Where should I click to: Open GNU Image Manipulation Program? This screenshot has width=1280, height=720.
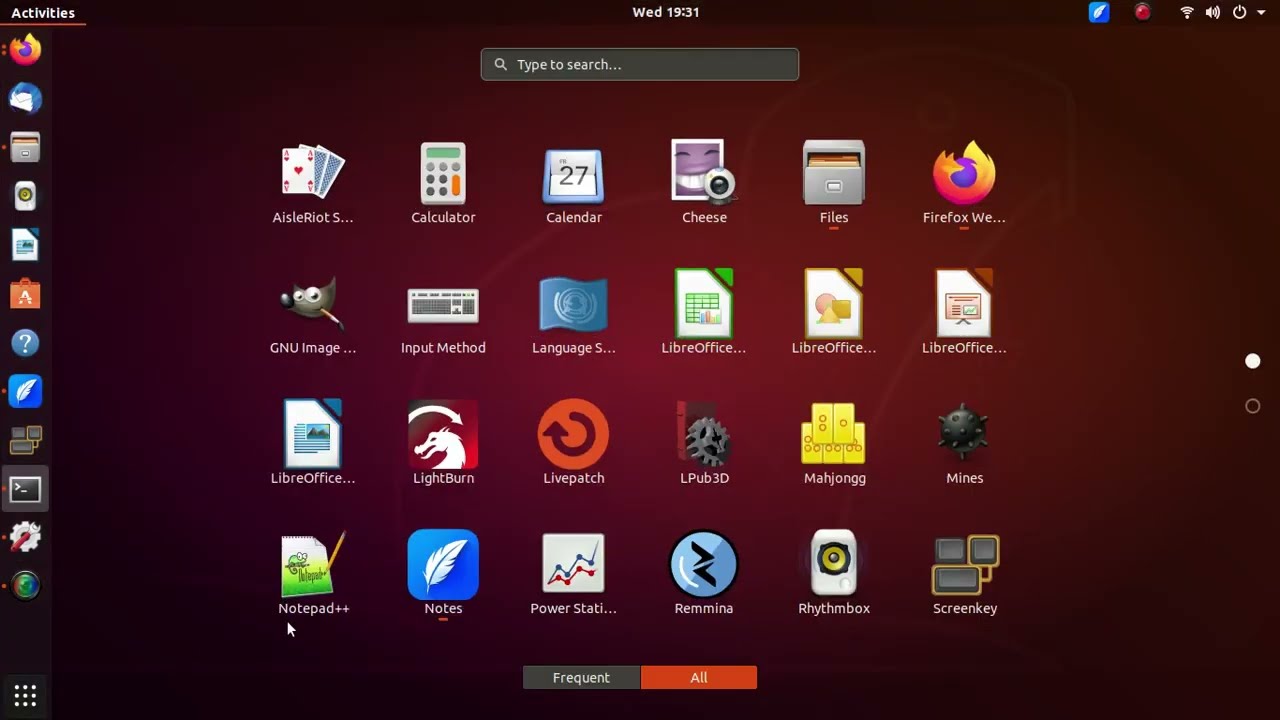point(313,313)
